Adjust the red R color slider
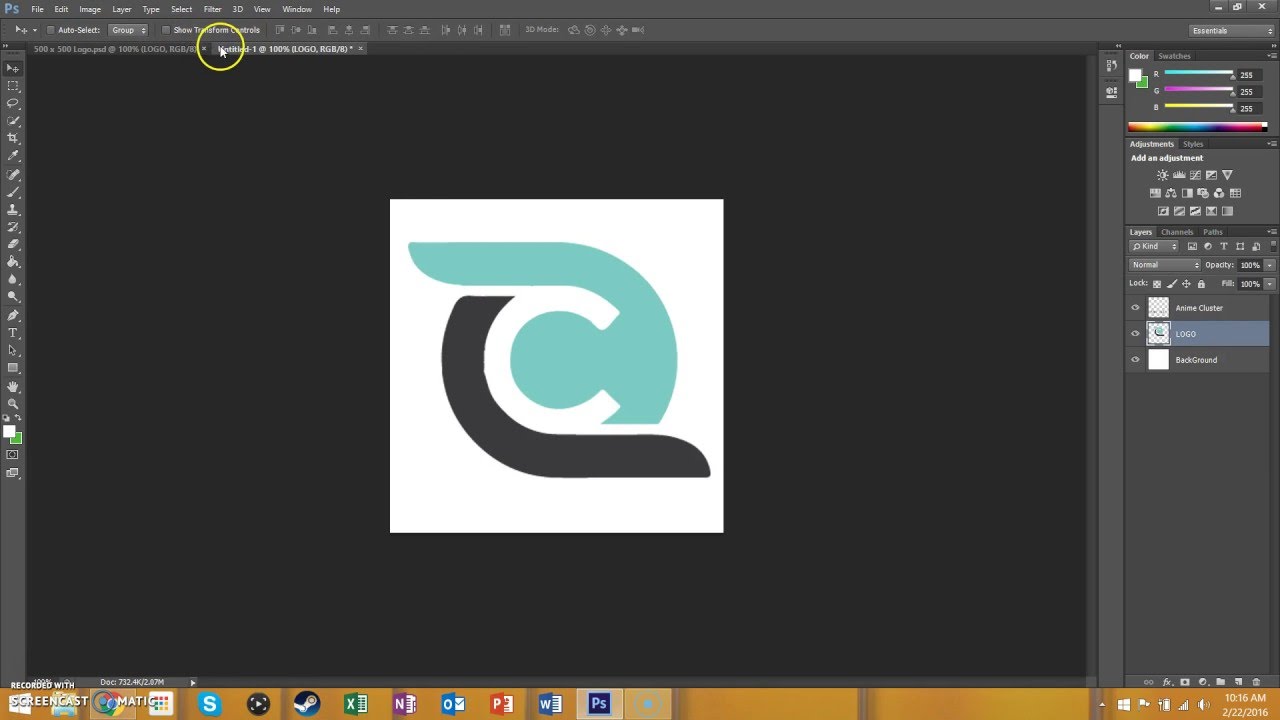 (x=1199, y=75)
